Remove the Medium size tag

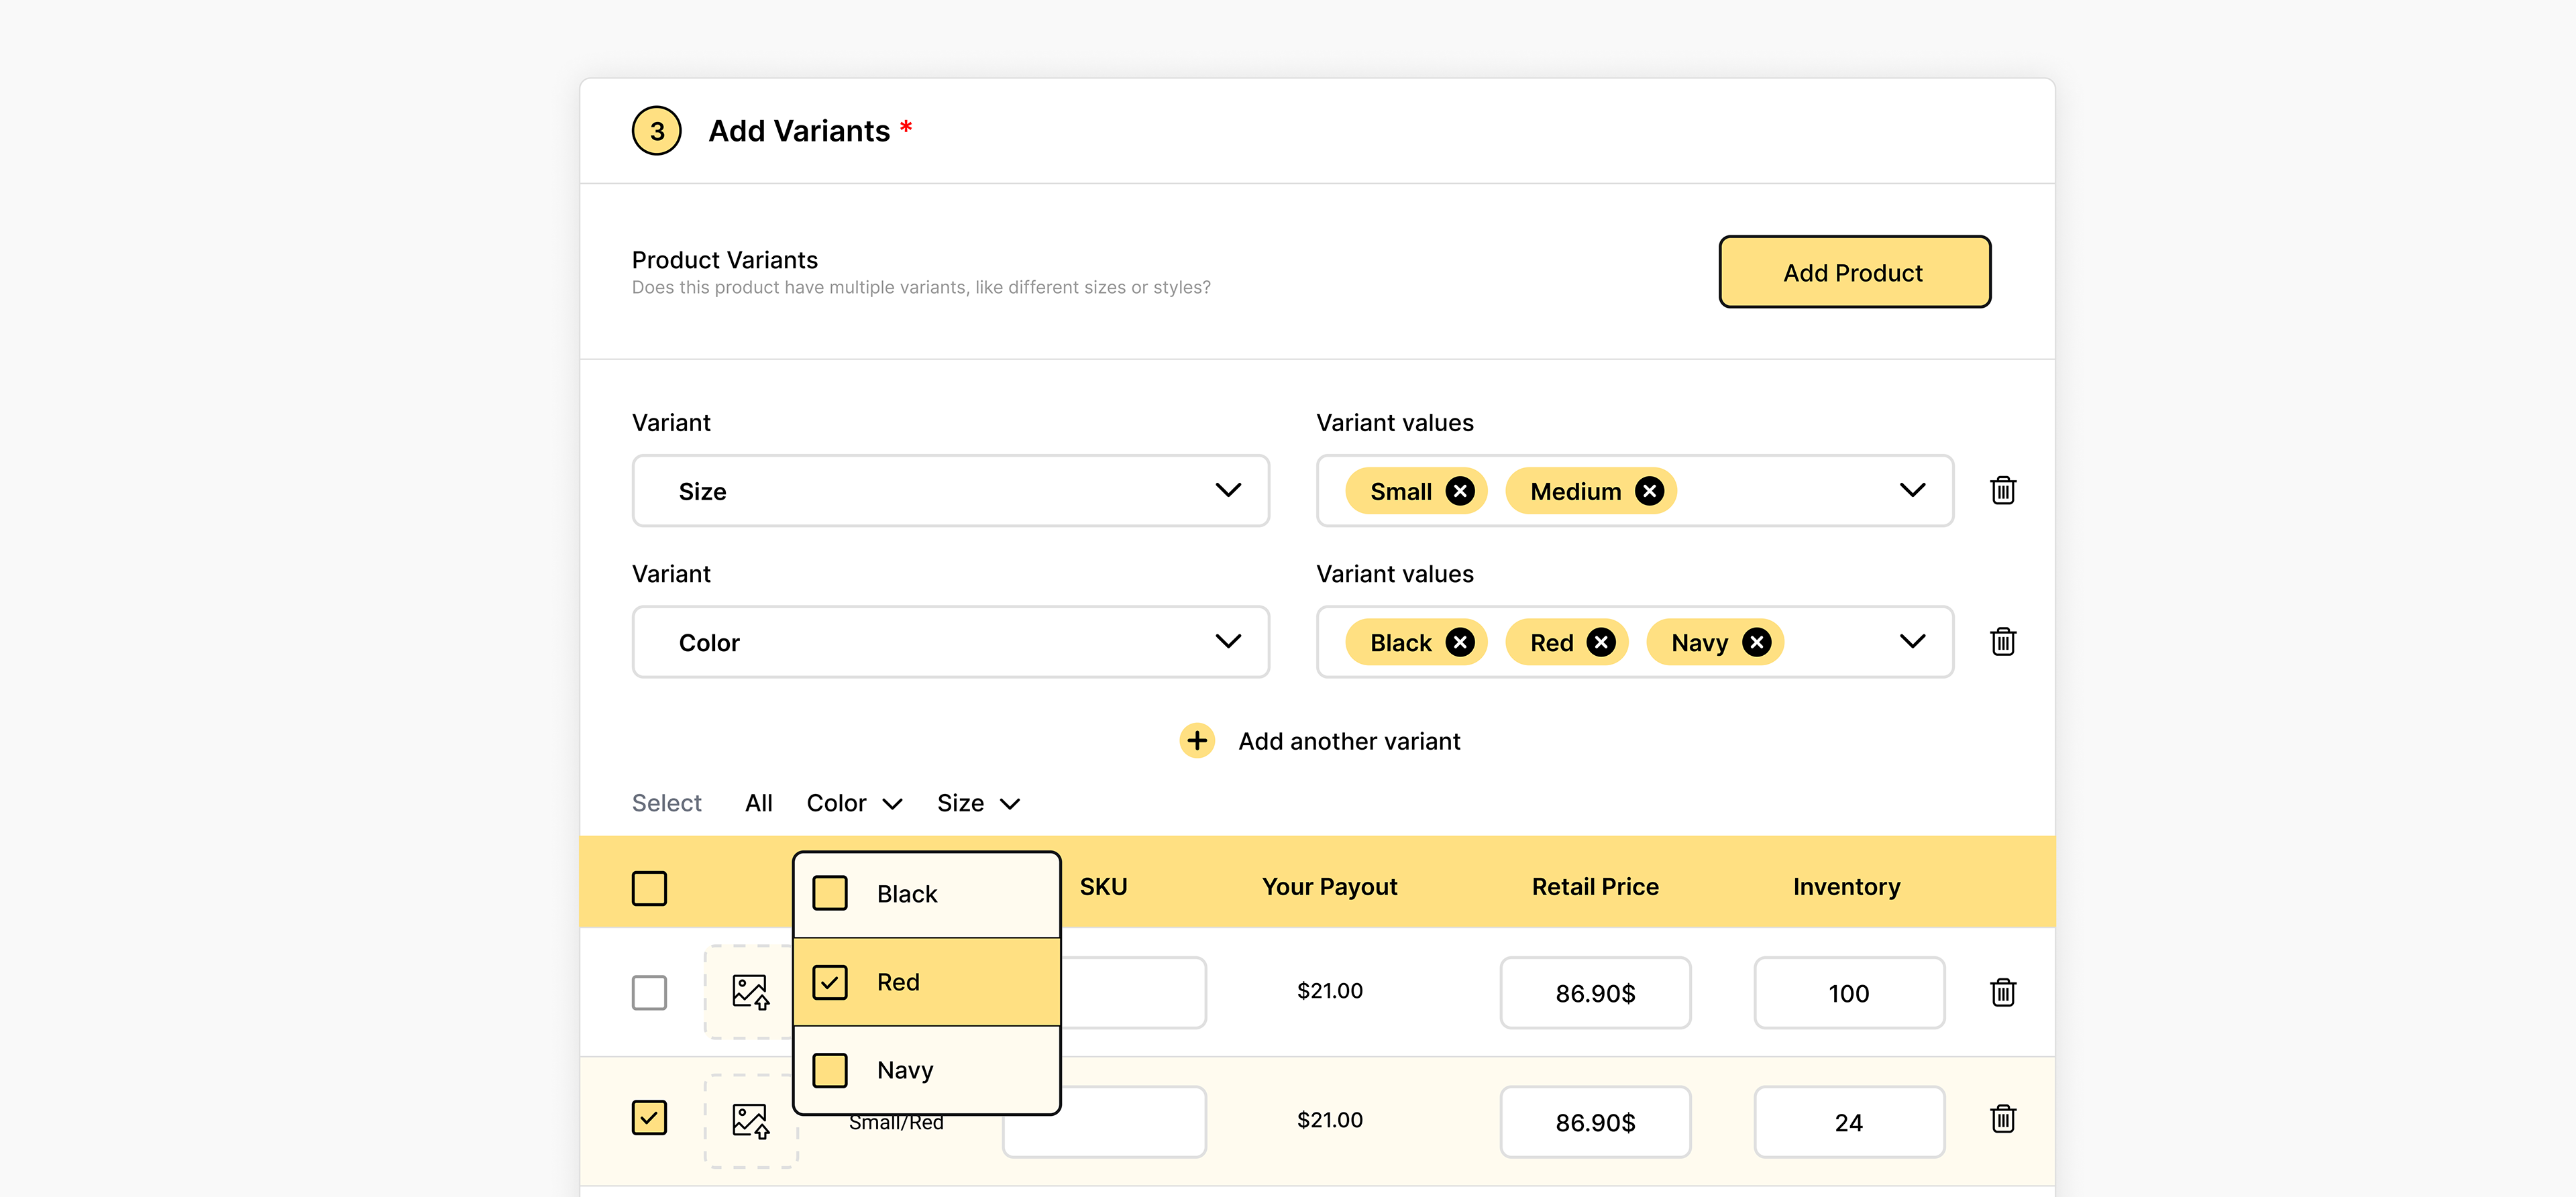pyautogui.click(x=1649, y=491)
